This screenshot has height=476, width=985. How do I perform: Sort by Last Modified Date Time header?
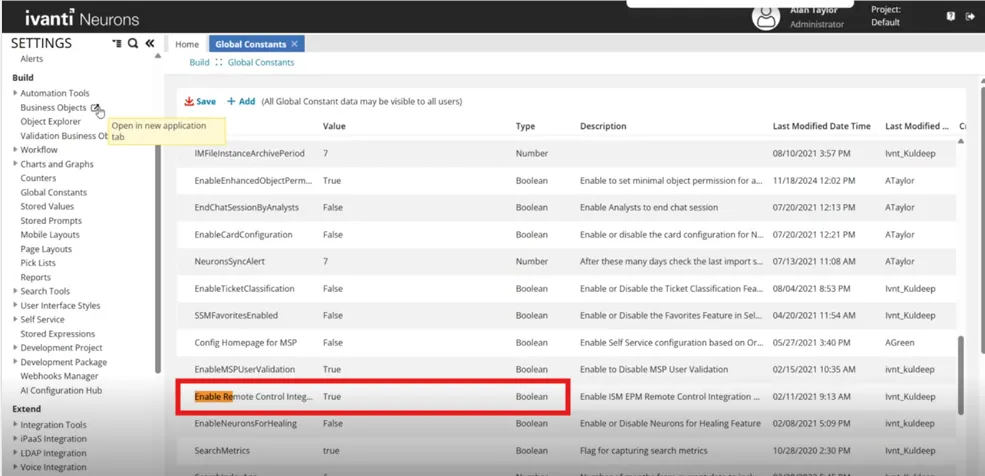coord(822,126)
